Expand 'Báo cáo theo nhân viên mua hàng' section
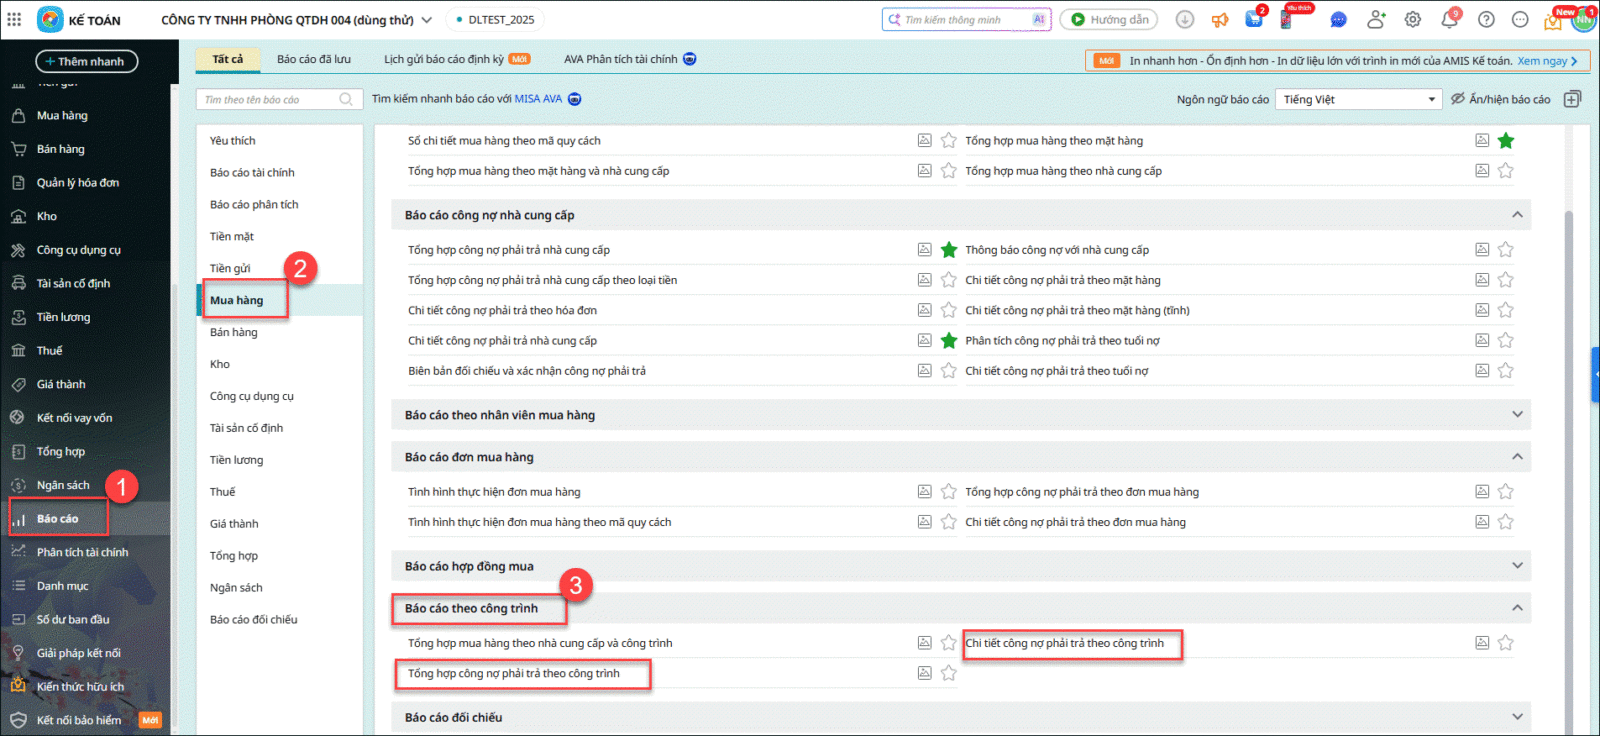Viewport: 1600px width, 736px height. click(1517, 415)
